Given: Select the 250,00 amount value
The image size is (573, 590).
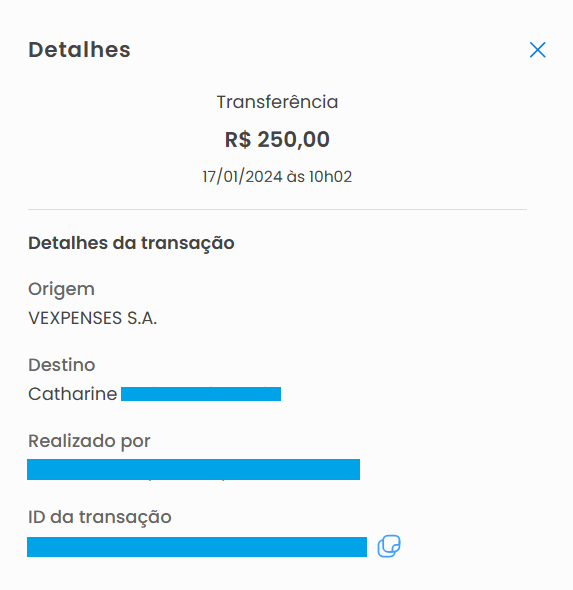Looking at the screenshot, I should (x=293, y=140).
